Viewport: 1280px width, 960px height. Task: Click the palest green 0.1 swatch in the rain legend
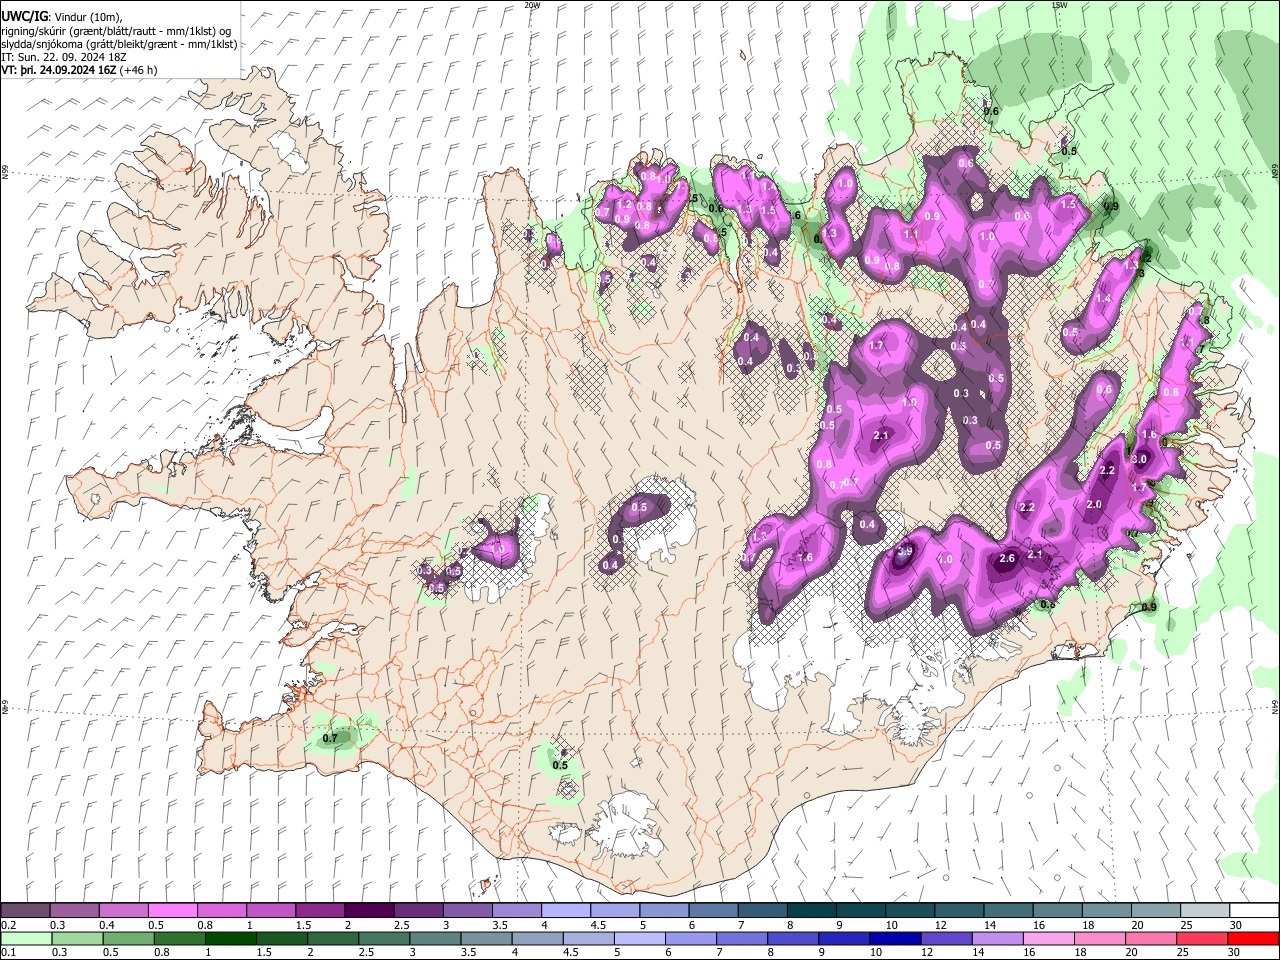(25, 938)
